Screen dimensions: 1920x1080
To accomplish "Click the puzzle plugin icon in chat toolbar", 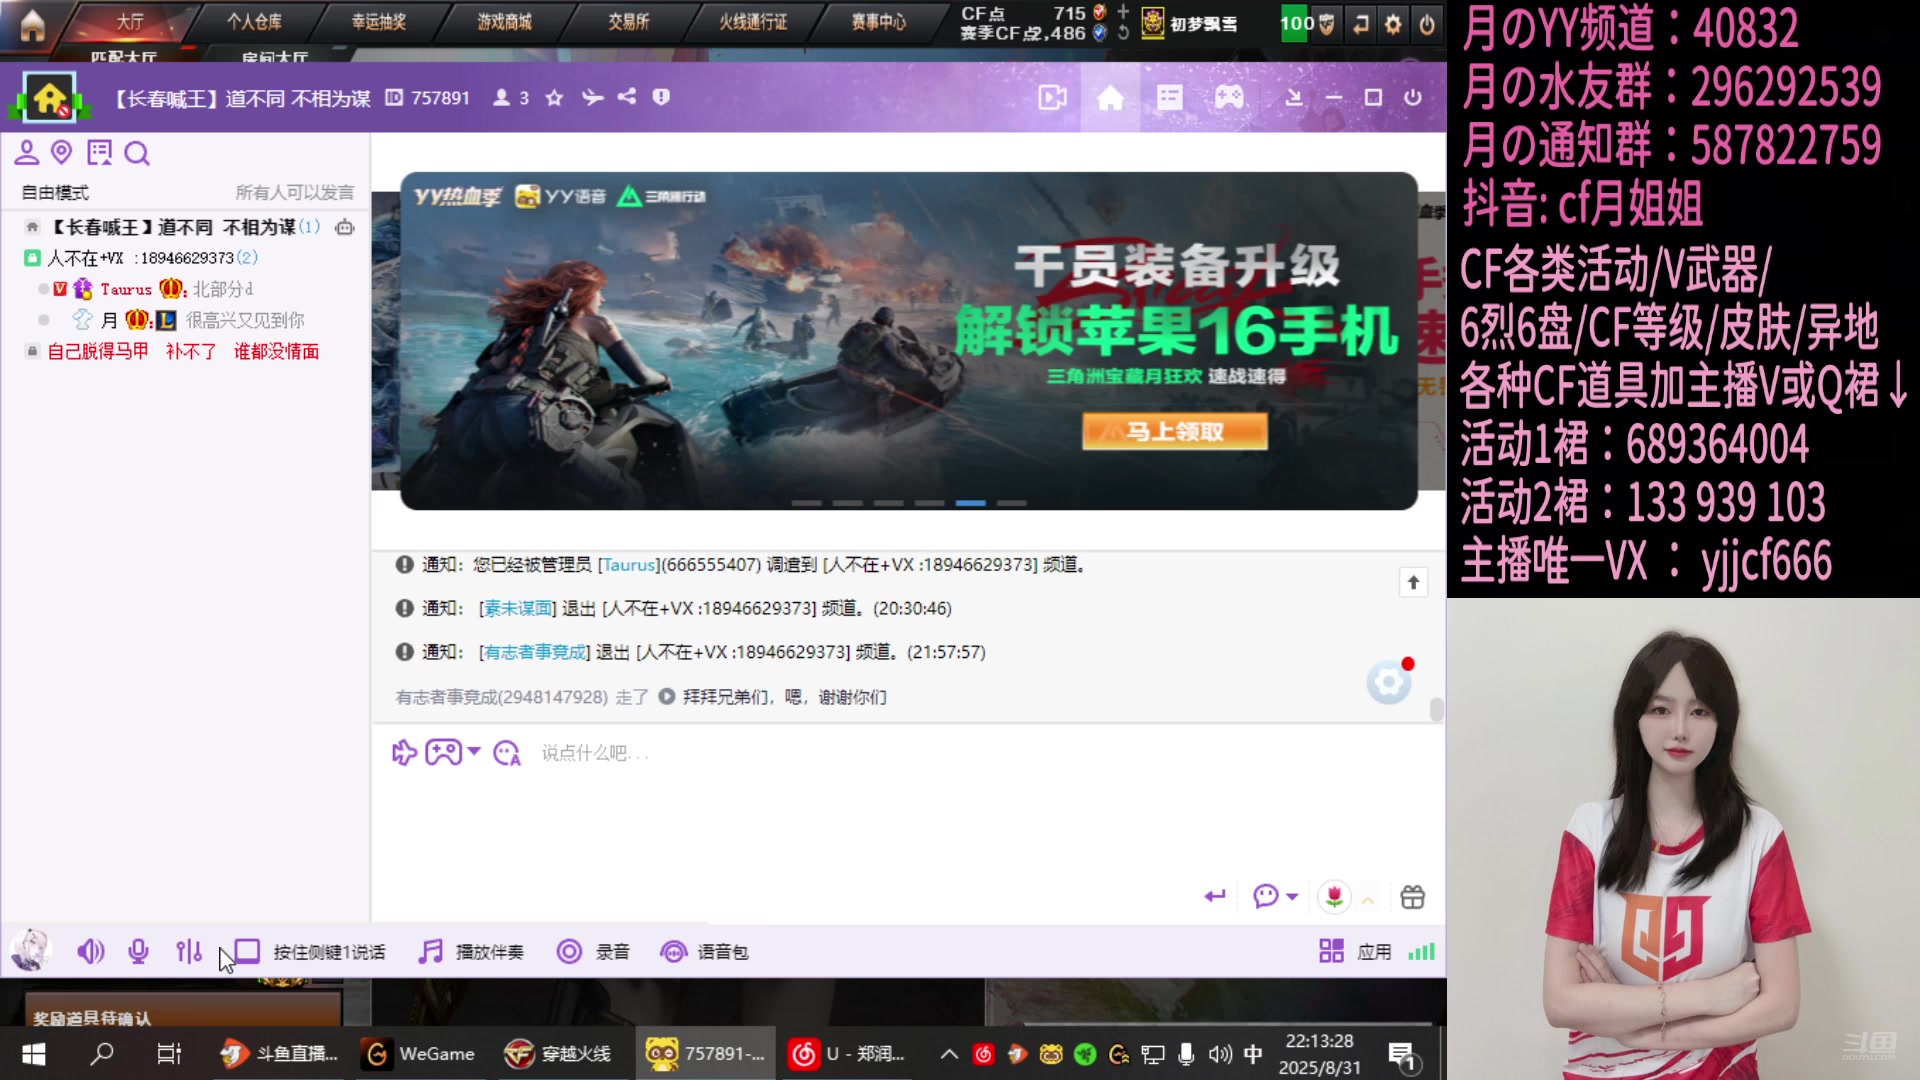I will click(404, 752).
